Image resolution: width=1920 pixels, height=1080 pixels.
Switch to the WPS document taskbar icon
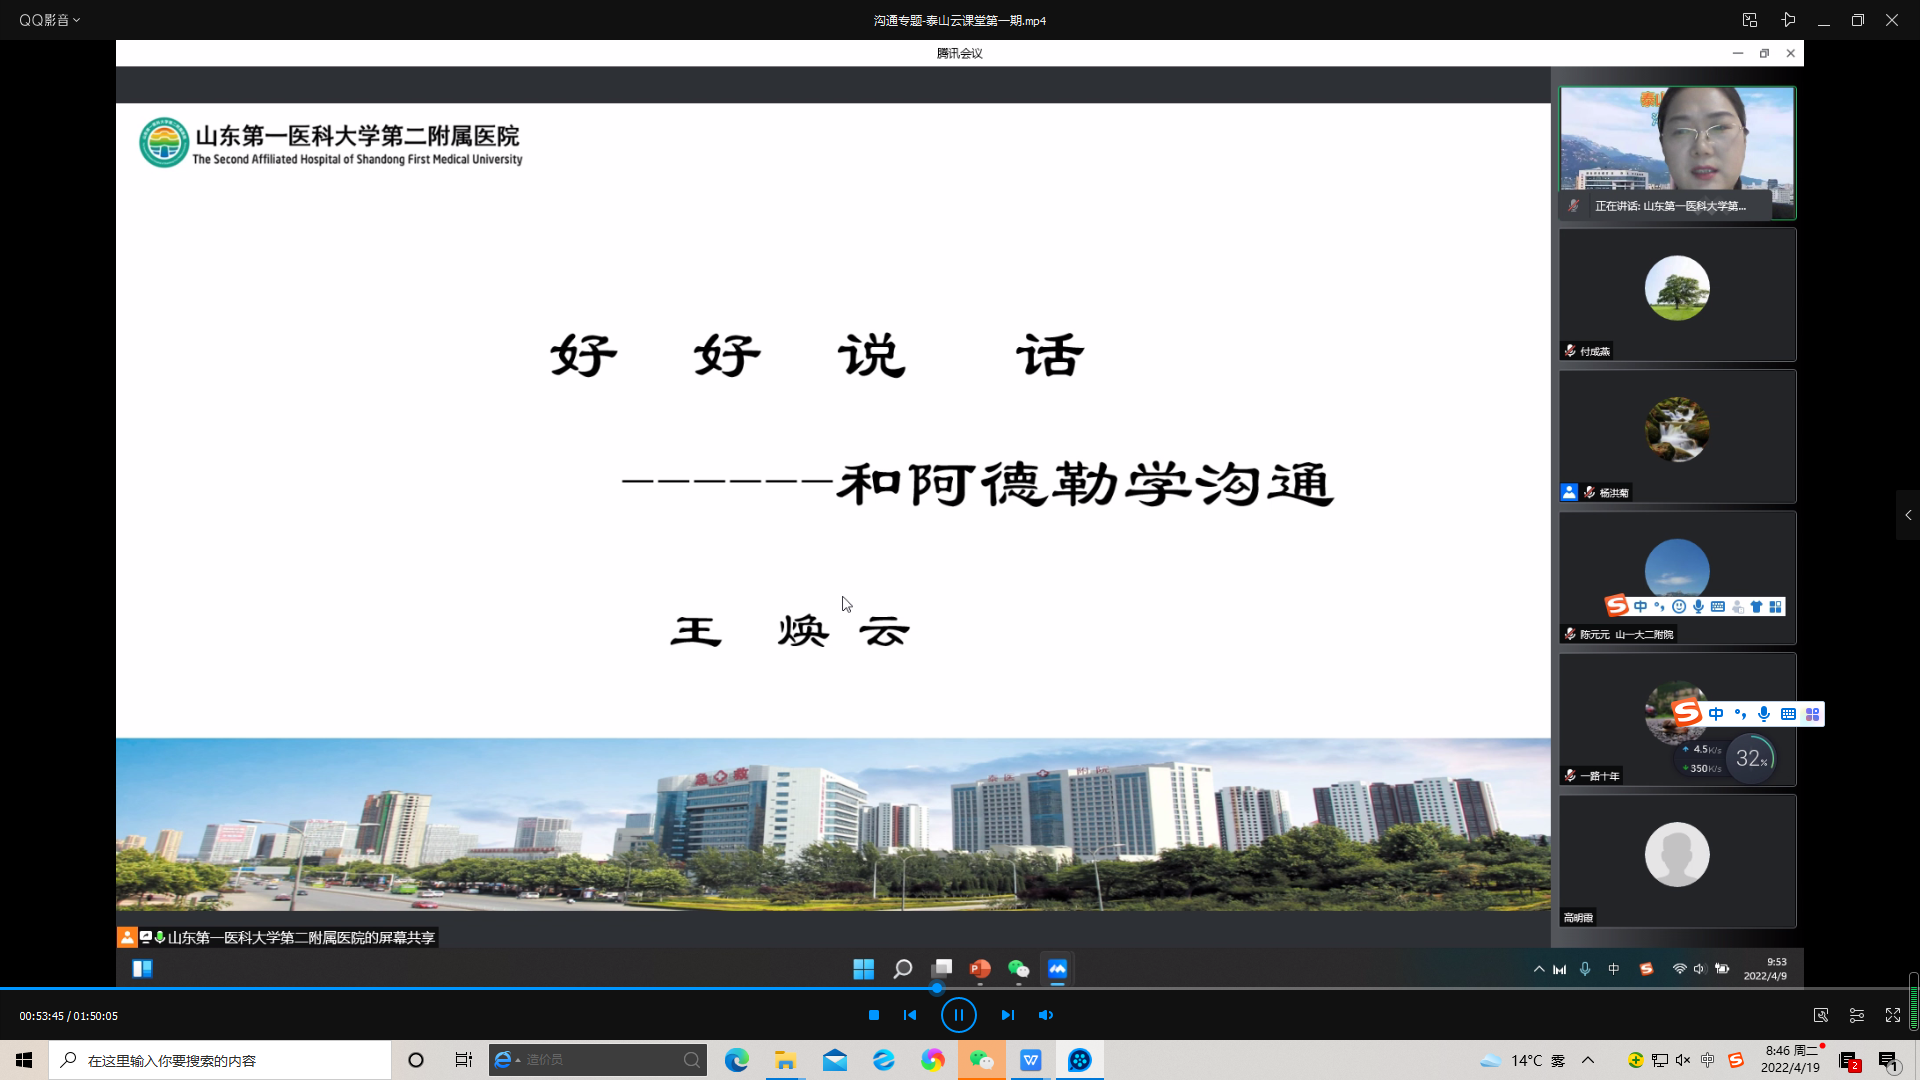click(x=1031, y=1060)
